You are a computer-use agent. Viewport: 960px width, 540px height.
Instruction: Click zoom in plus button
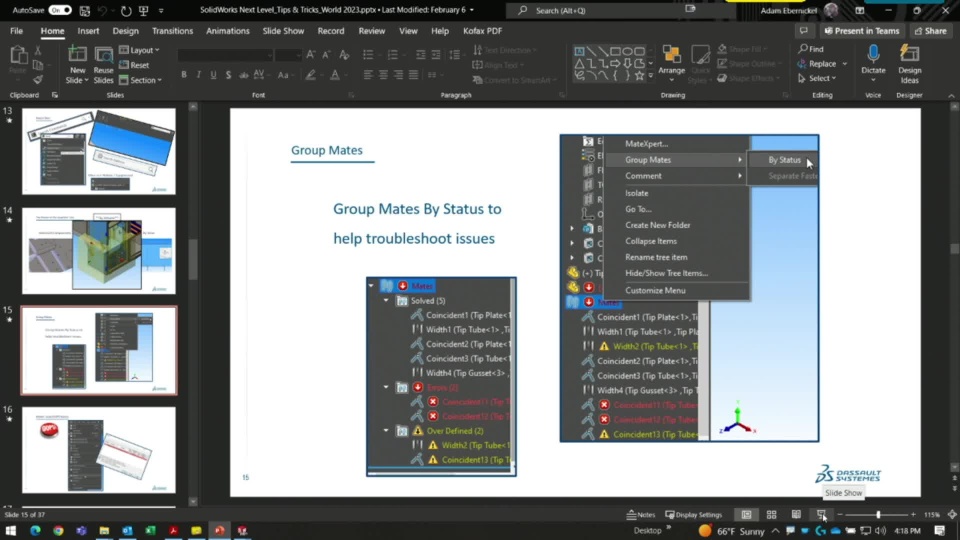tap(913, 515)
